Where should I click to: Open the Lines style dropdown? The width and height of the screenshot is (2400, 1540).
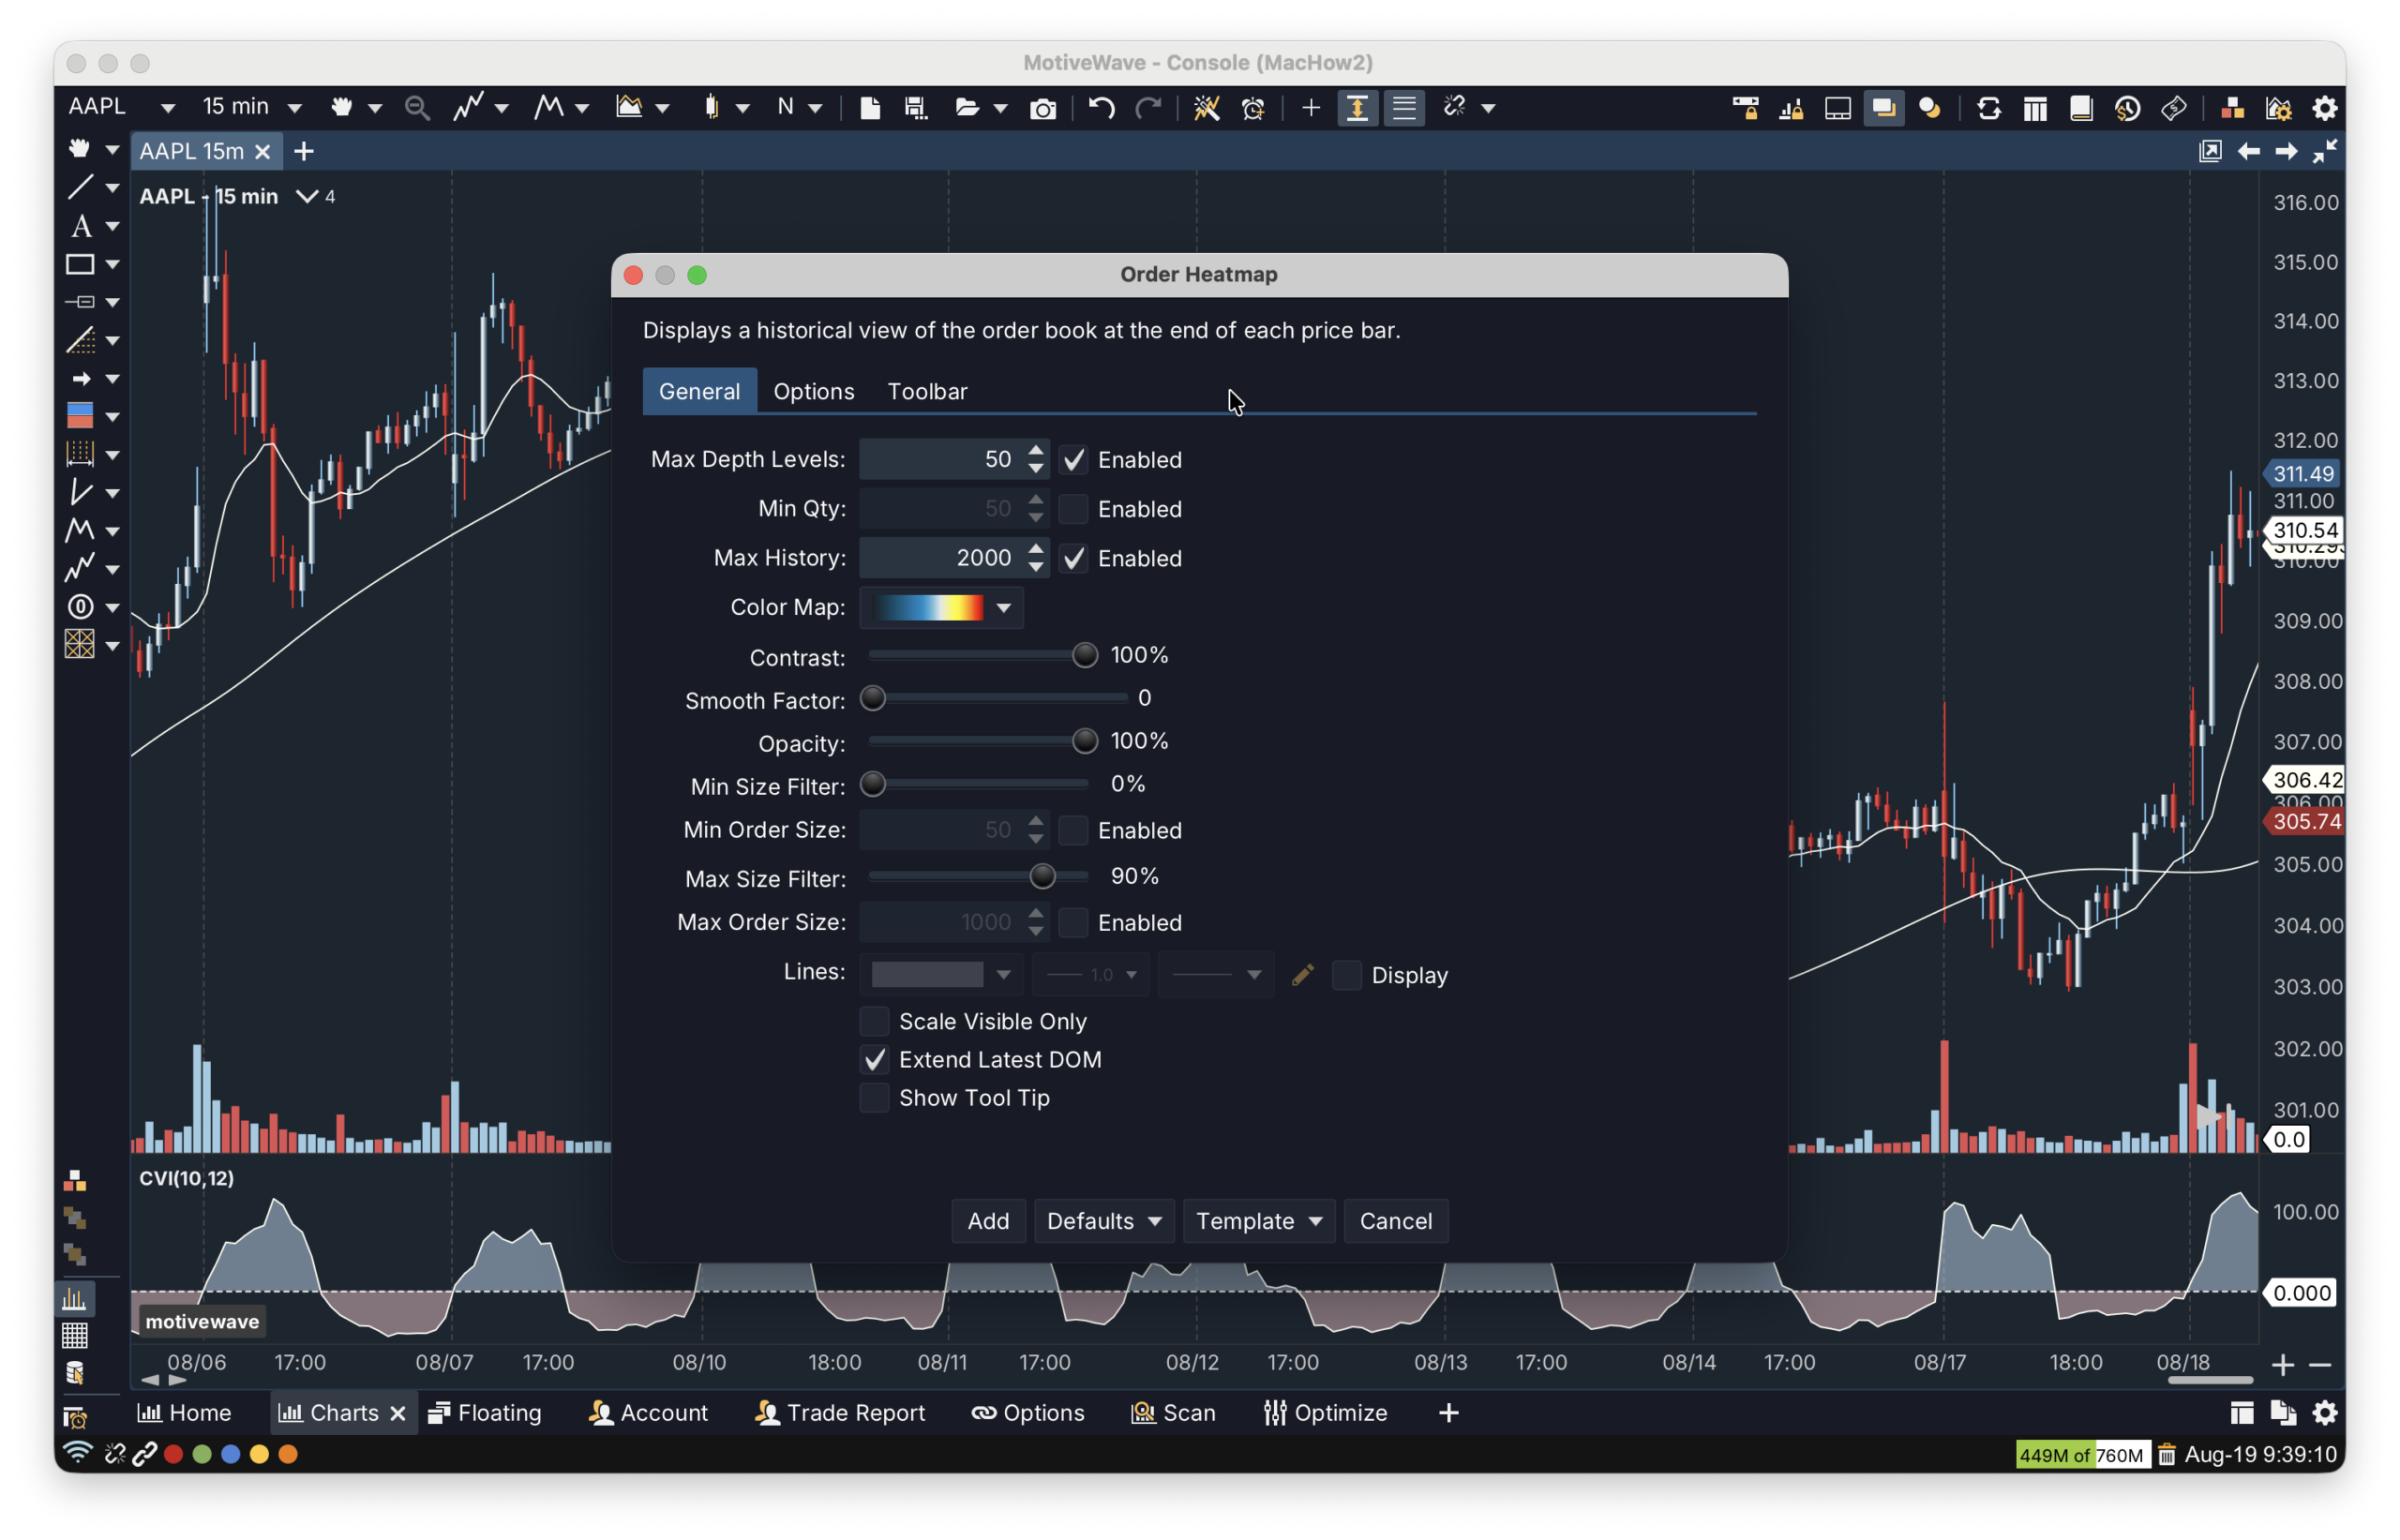point(1216,974)
